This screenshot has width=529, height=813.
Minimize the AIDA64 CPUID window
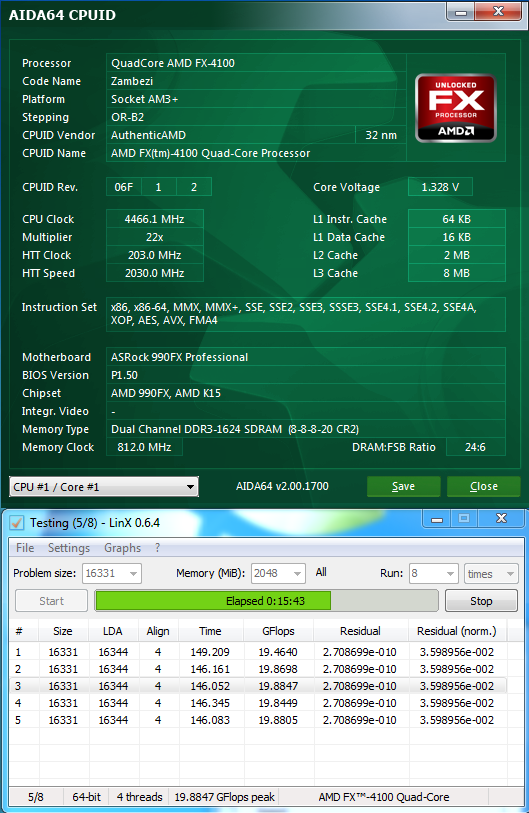pos(461,12)
